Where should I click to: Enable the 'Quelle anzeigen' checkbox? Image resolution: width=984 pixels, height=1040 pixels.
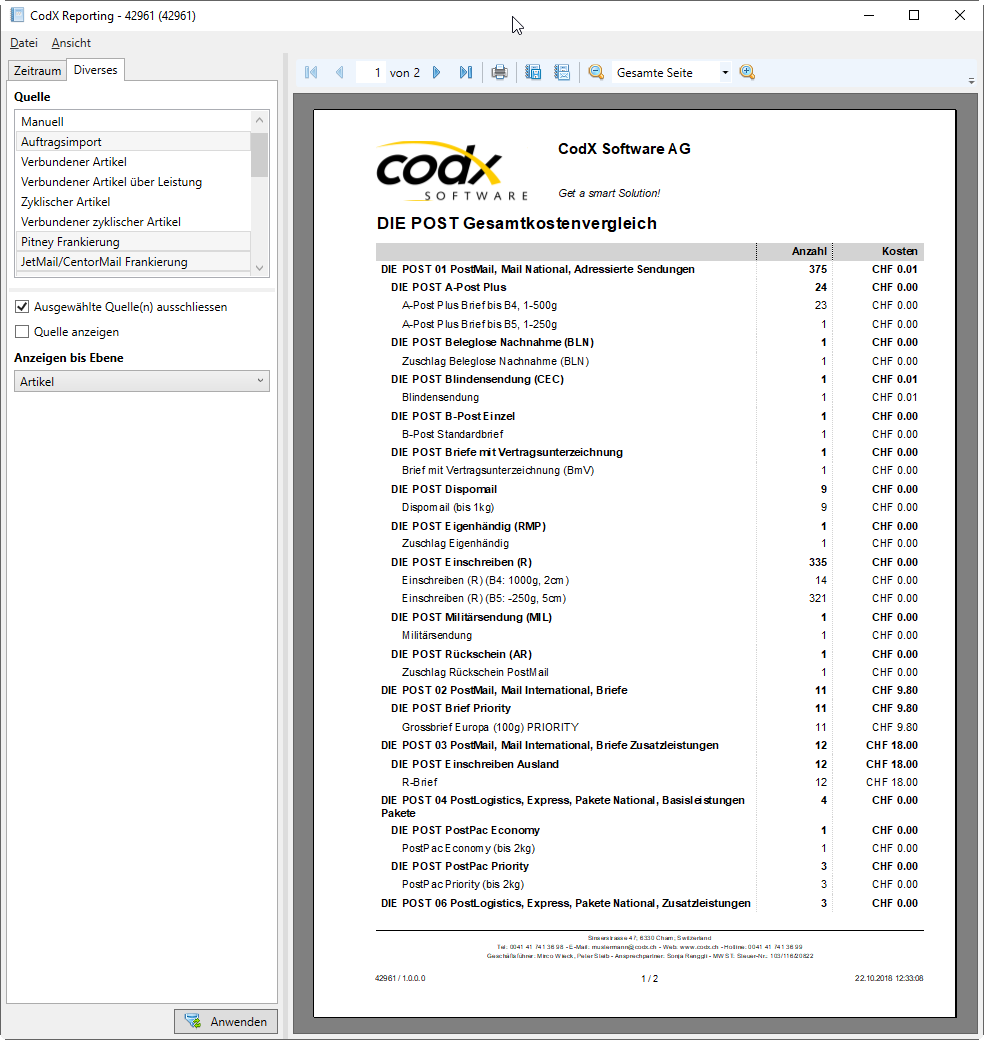coord(22,332)
